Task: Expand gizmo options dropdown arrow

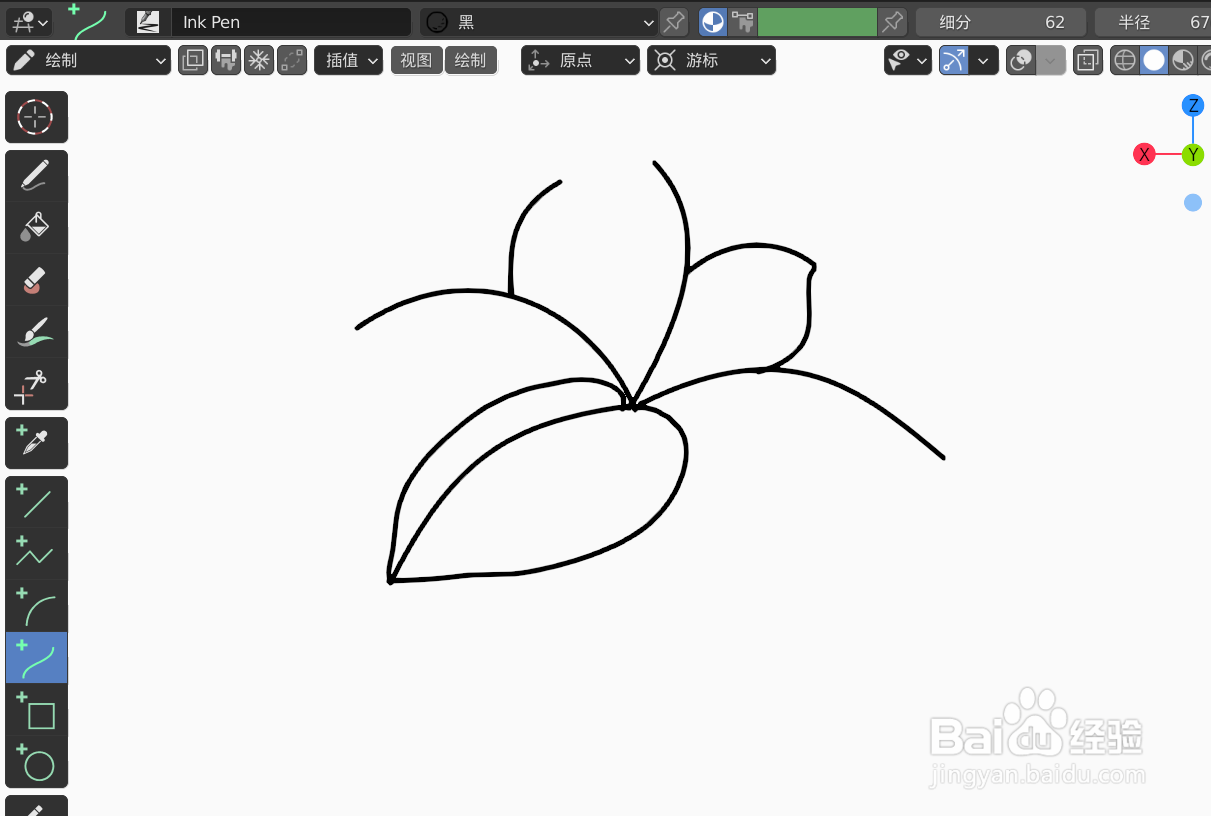Action: coord(984,60)
